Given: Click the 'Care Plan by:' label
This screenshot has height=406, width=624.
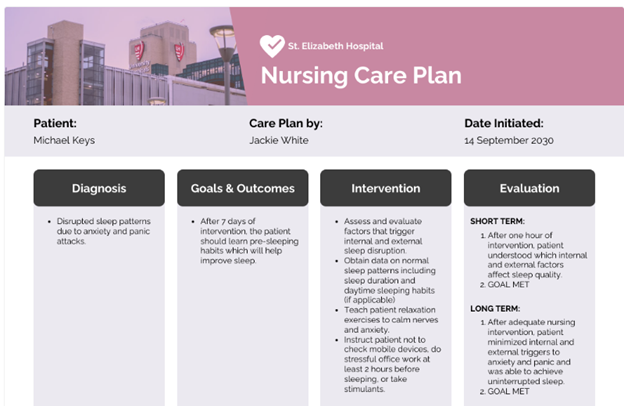Looking at the screenshot, I should pyautogui.click(x=285, y=123).
